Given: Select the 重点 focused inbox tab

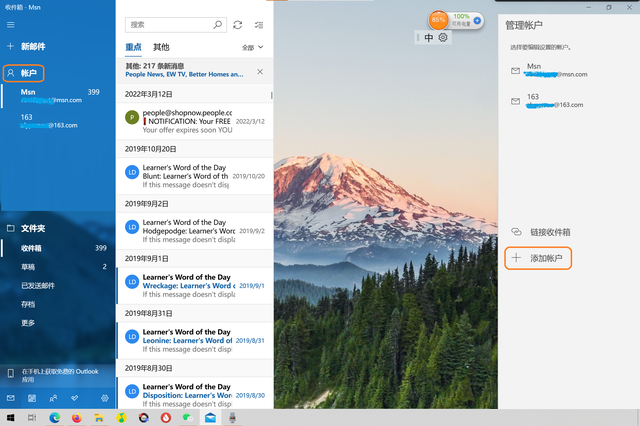Looking at the screenshot, I should coord(134,47).
